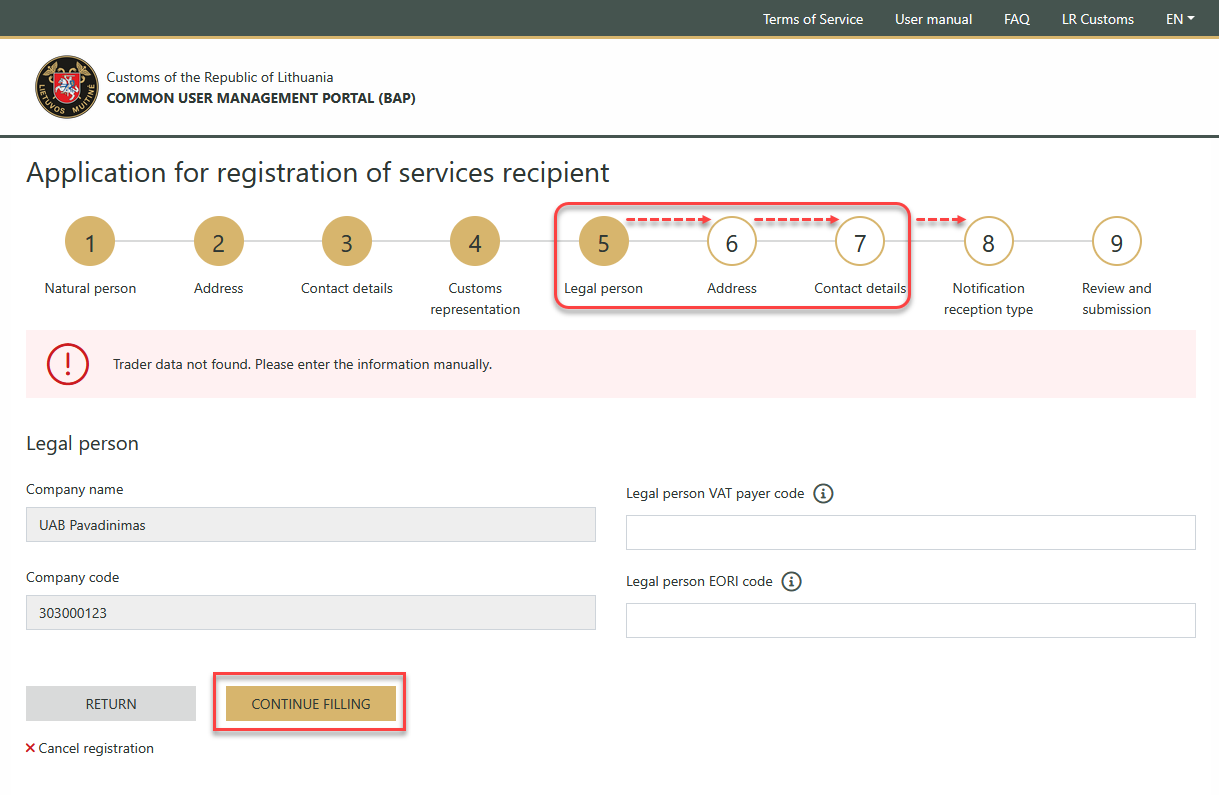This screenshot has width=1219, height=795.
Task: Go to step 2 Address circle
Action: (218, 242)
